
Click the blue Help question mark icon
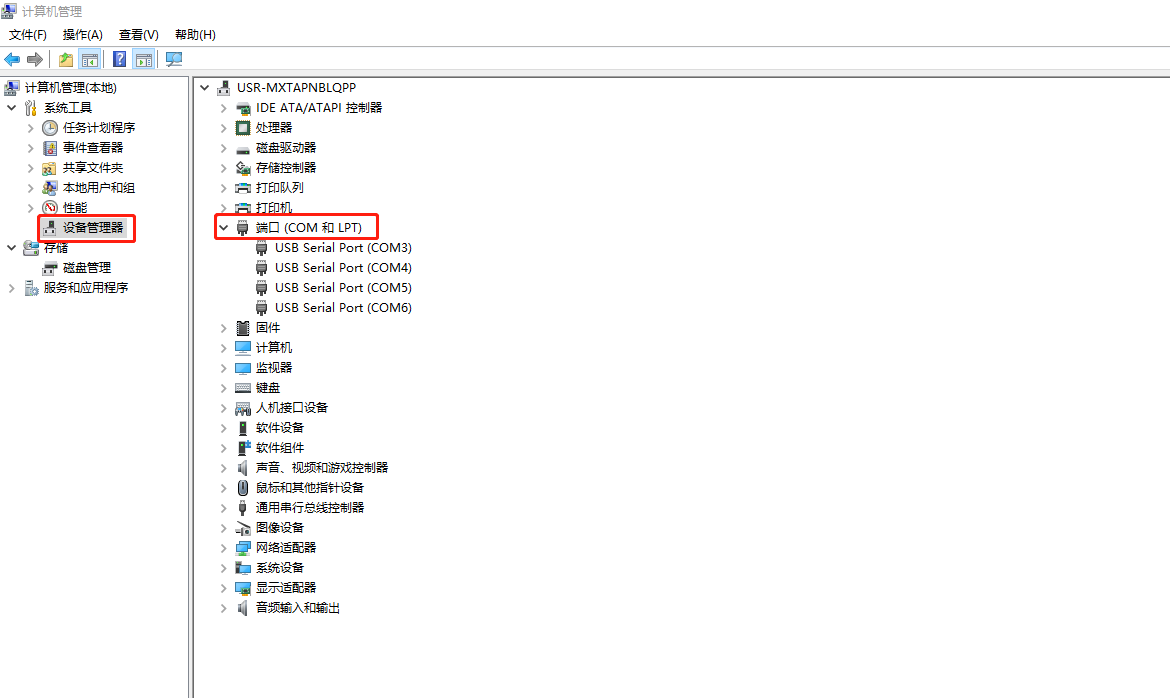119,60
